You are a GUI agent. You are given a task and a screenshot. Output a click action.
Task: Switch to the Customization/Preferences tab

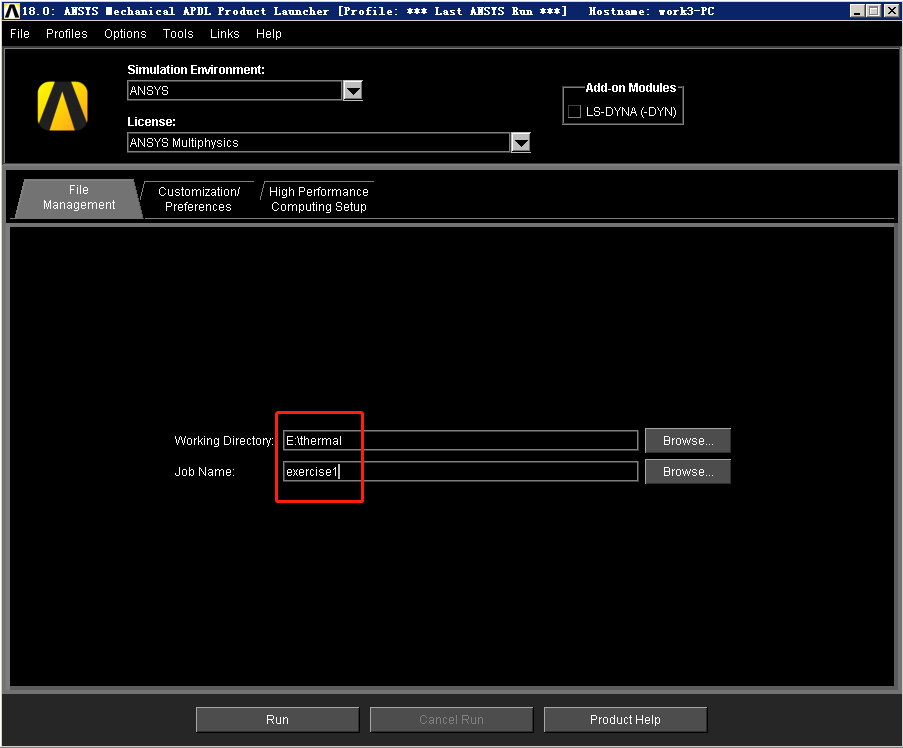[x=199, y=199]
